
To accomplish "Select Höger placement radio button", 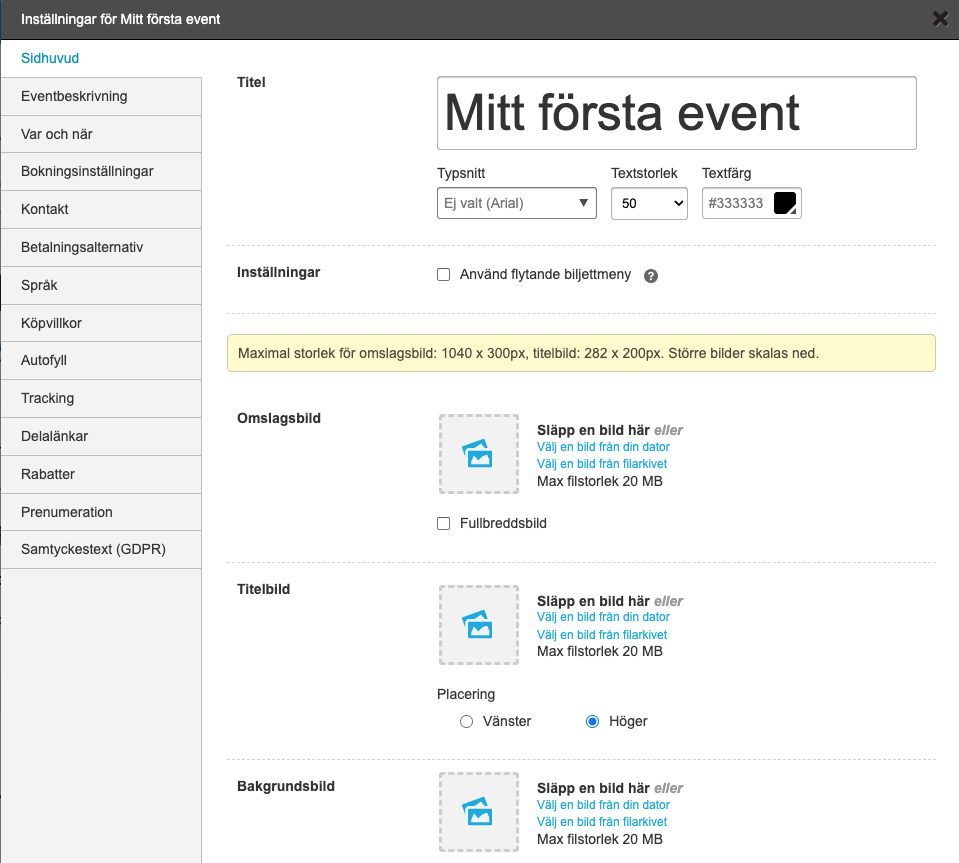I will click(x=593, y=721).
